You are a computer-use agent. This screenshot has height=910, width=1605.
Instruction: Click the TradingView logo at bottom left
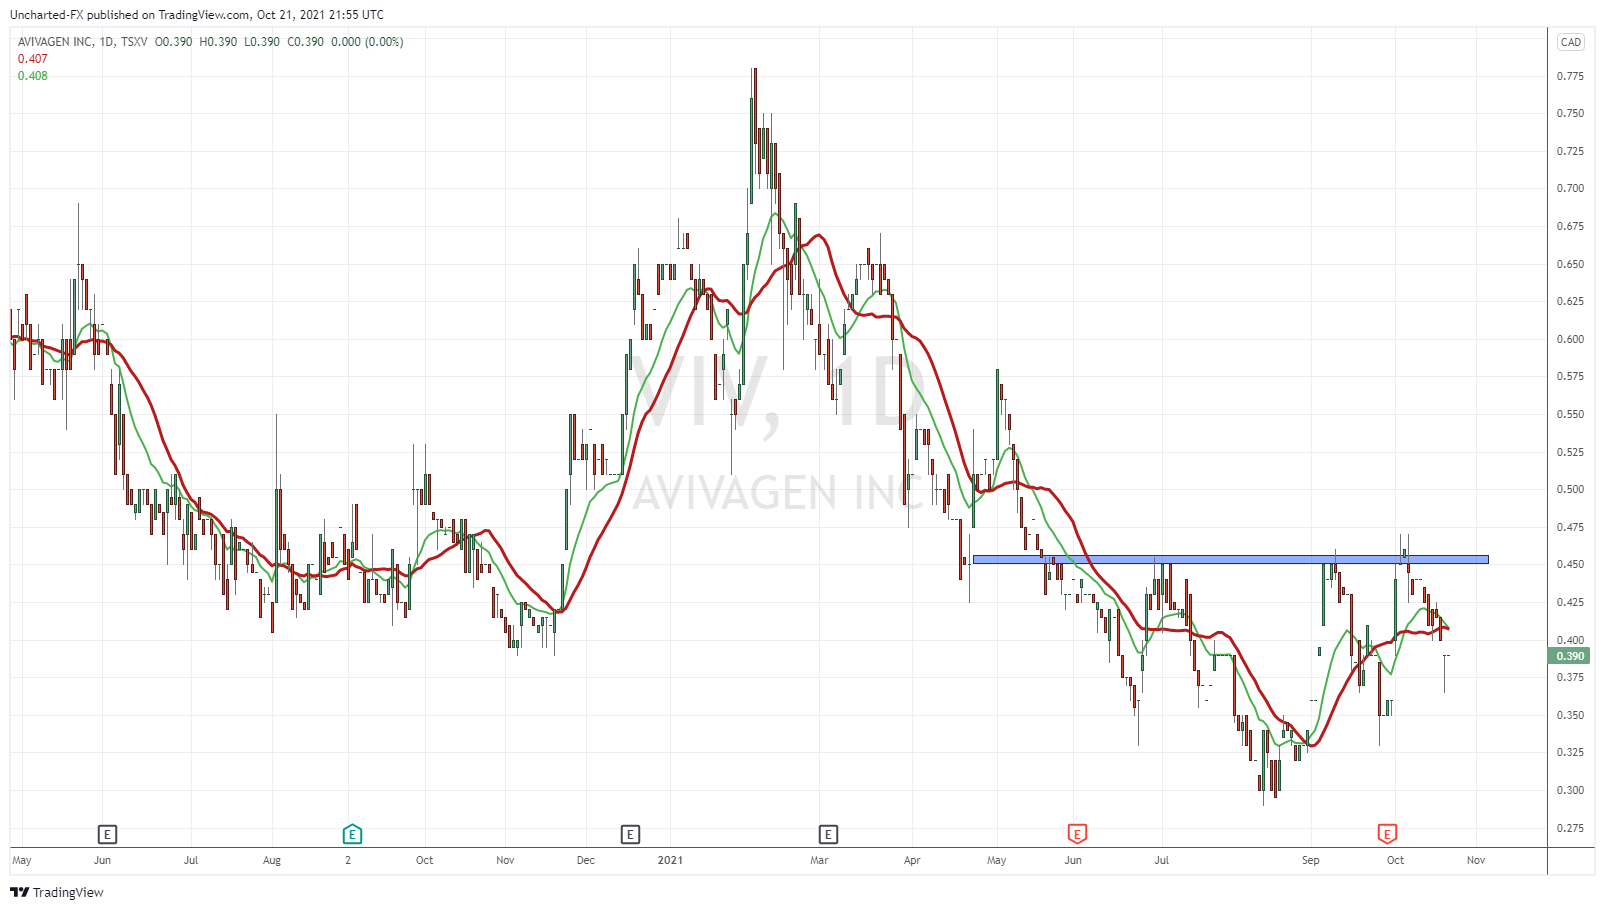(x=57, y=892)
